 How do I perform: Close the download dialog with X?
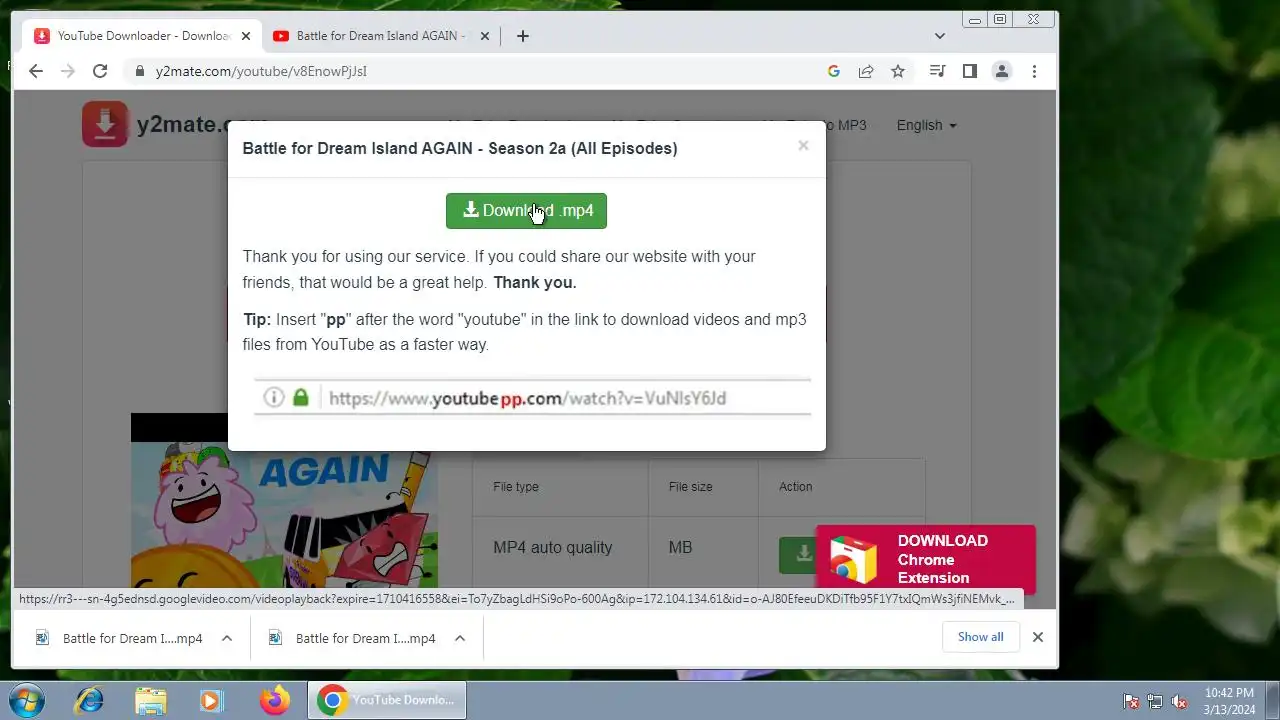click(803, 146)
